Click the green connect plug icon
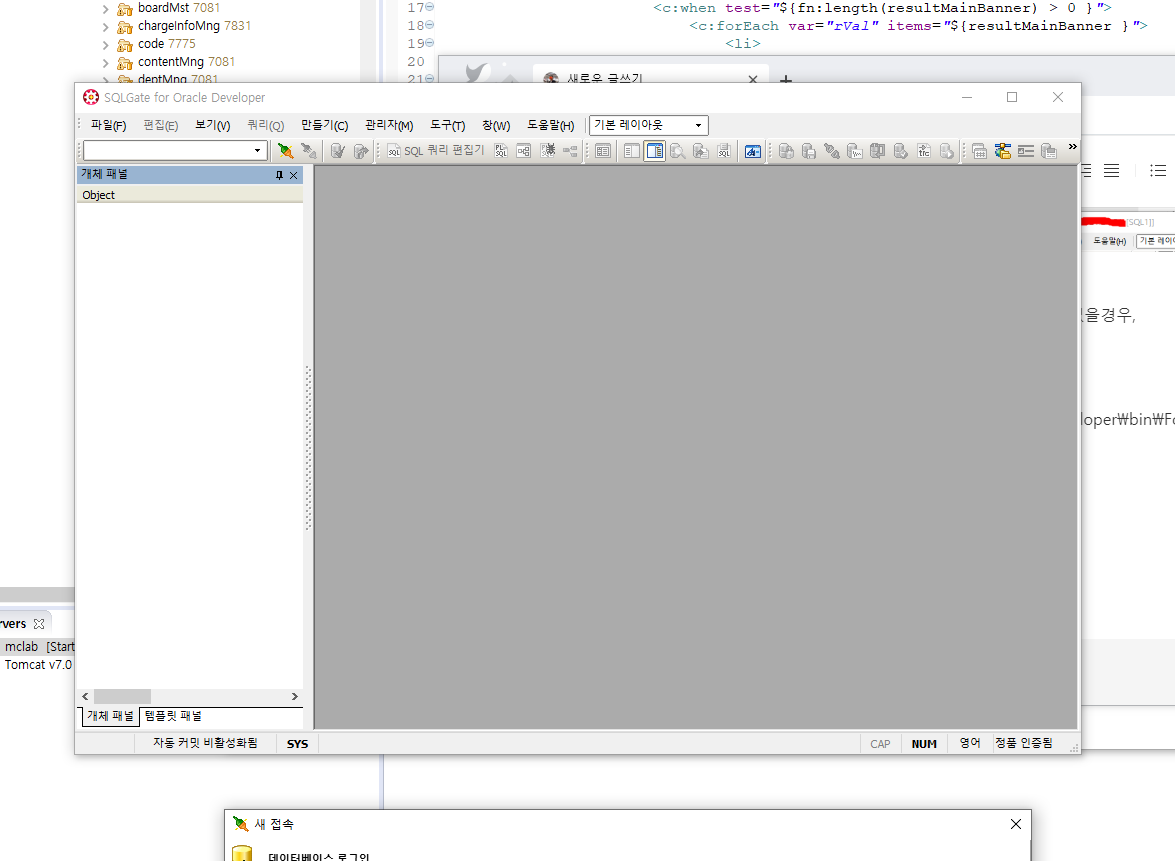 click(x=286, y=151)
